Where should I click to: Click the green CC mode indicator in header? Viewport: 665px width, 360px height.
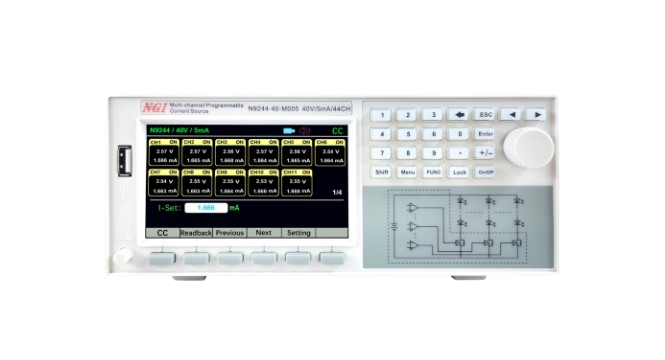[338, 131]
